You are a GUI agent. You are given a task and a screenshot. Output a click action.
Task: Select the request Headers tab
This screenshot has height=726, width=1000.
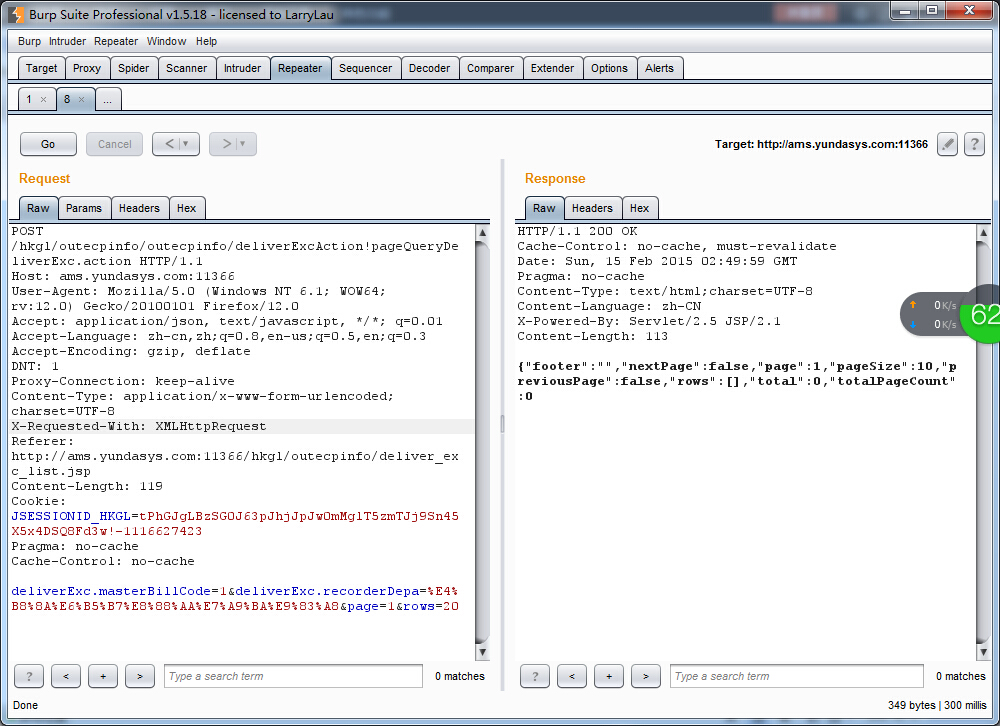click(x=139, y=208)
